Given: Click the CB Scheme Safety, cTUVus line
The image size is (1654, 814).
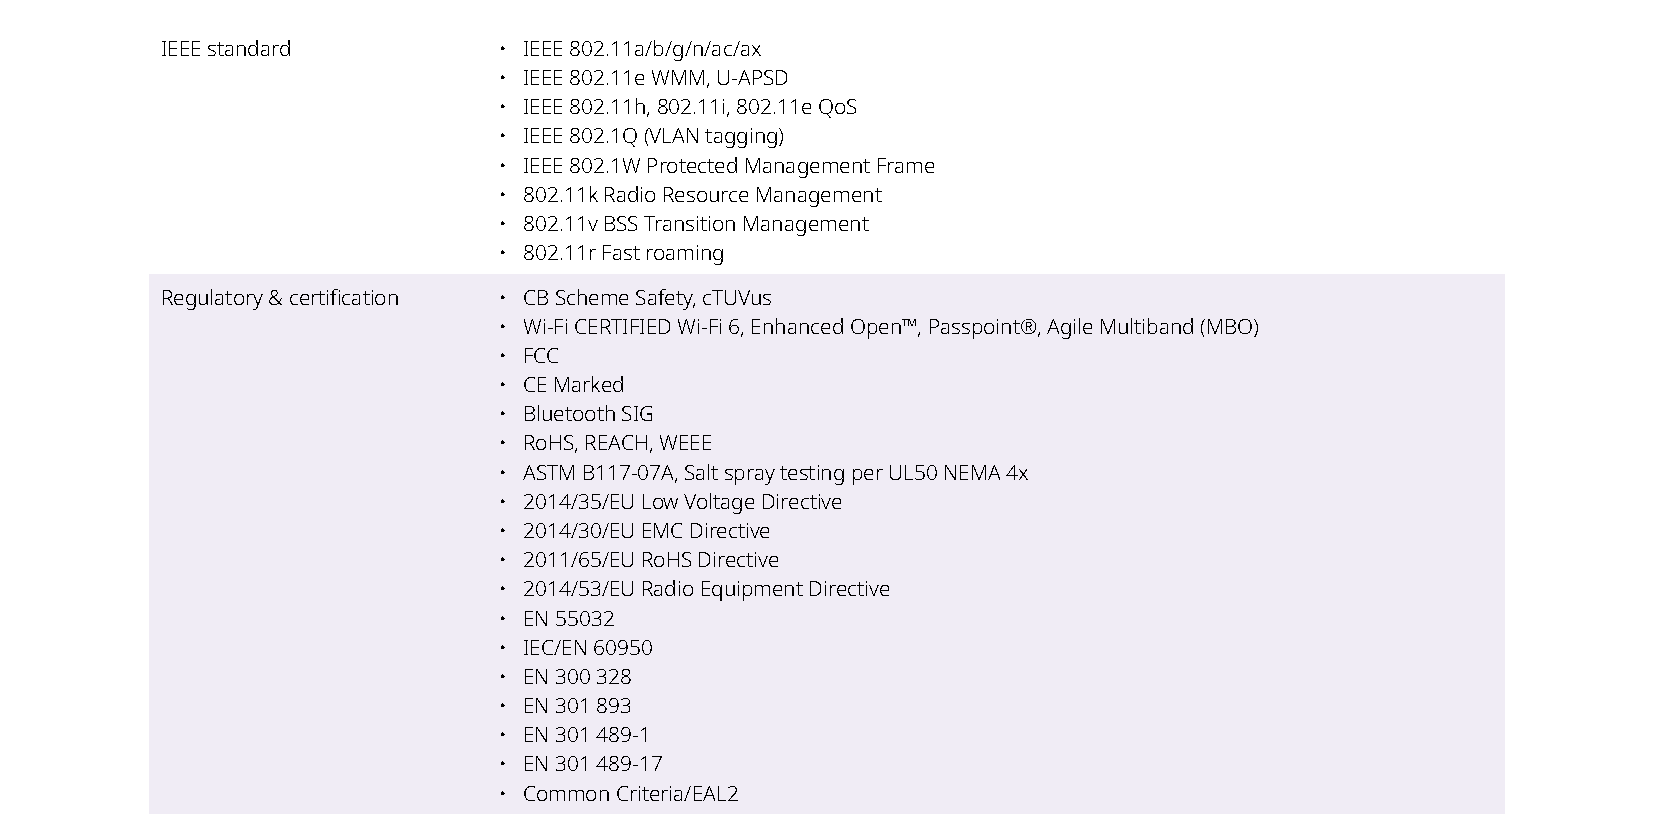Looking at the screenshot, I should point(647,298).
